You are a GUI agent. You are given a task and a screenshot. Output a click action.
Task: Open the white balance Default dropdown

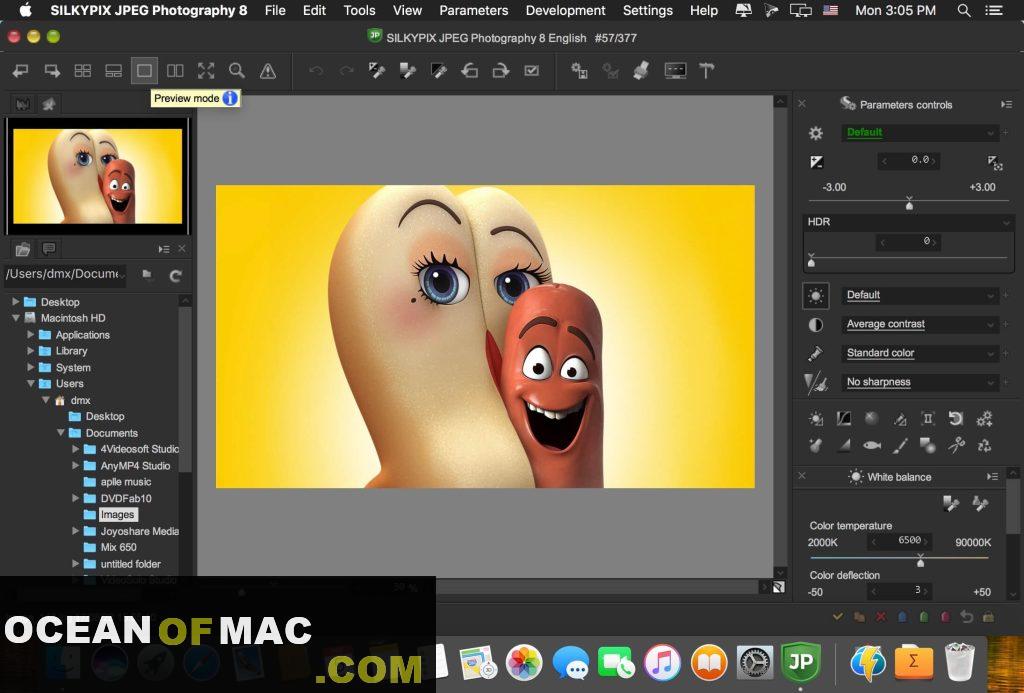[920, 295]
